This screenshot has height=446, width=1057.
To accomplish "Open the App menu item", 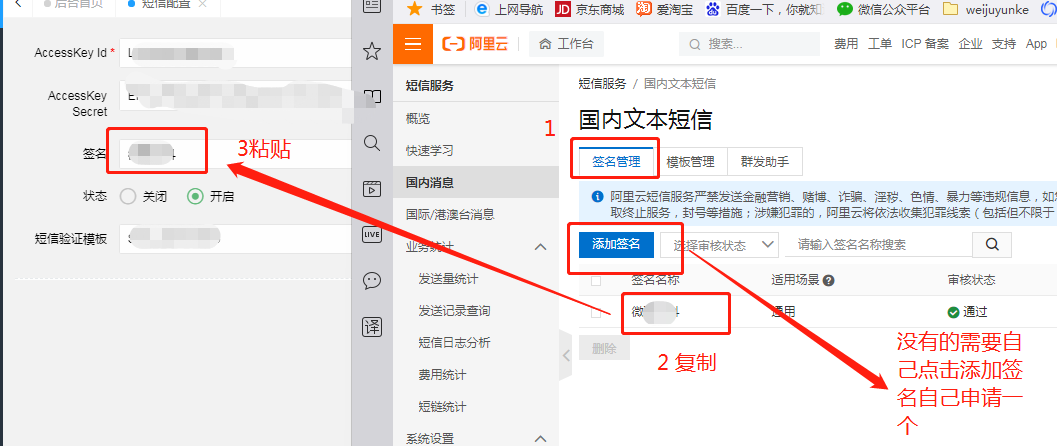I will [1036, 44].
